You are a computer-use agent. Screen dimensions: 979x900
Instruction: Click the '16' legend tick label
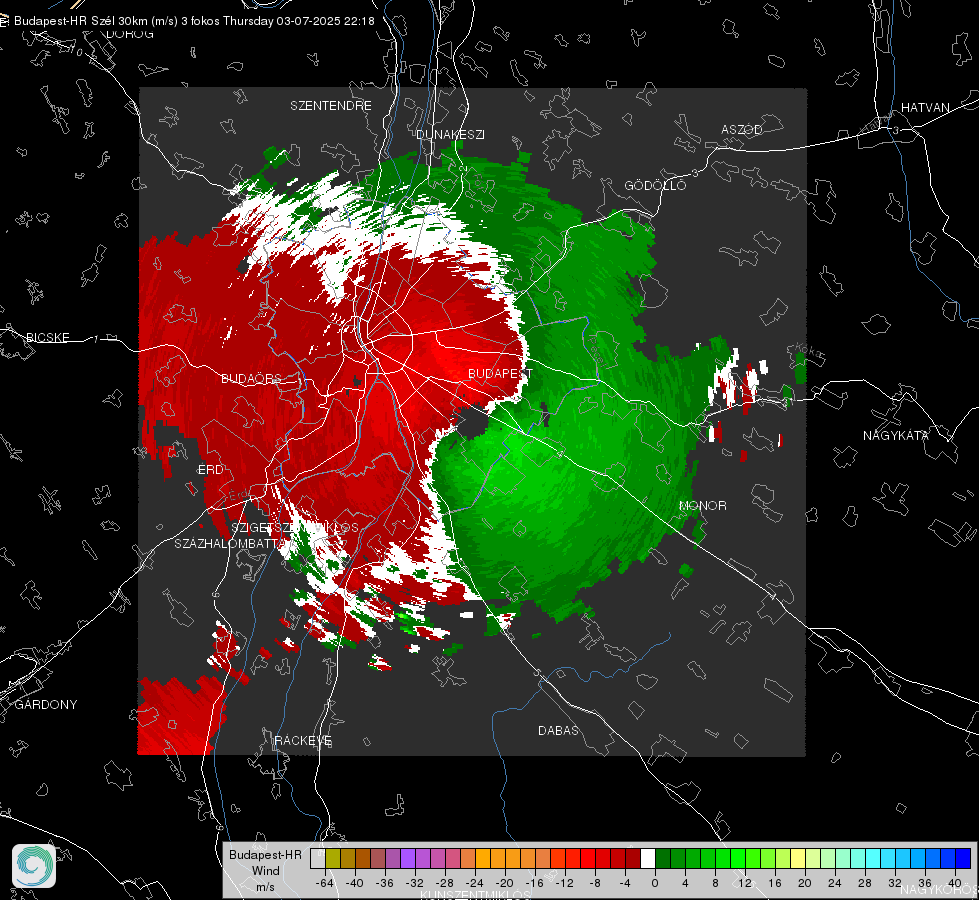click(x=775, y=883)
